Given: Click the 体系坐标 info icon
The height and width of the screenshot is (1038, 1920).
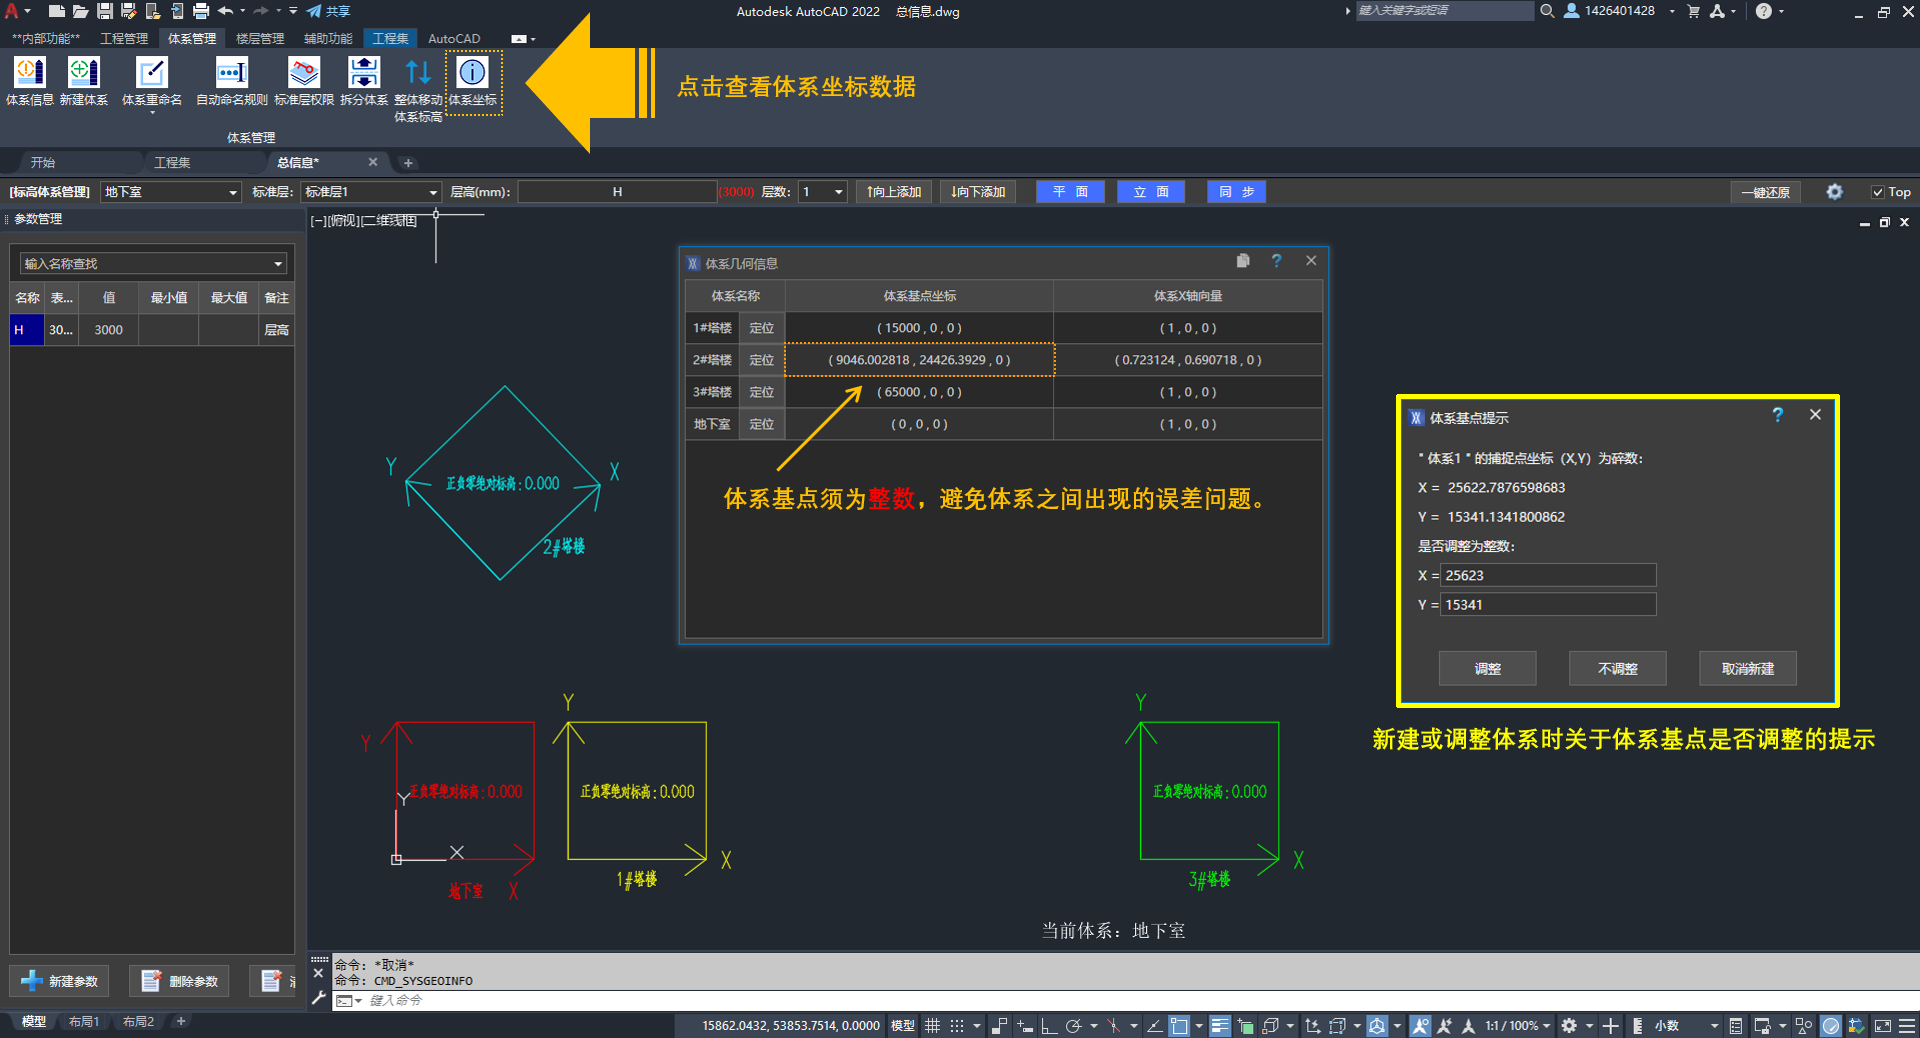Looking at the screenshot, I should click(x=472, y=73).
